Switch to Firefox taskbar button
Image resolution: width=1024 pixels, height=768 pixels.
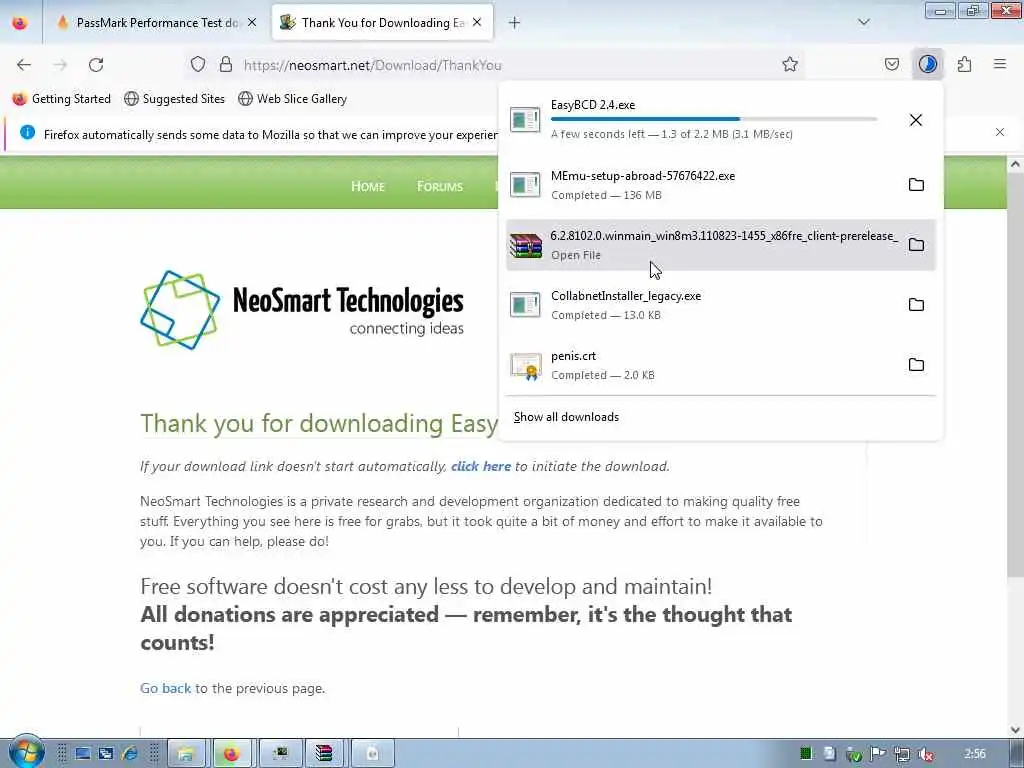(x=231, y=754)
